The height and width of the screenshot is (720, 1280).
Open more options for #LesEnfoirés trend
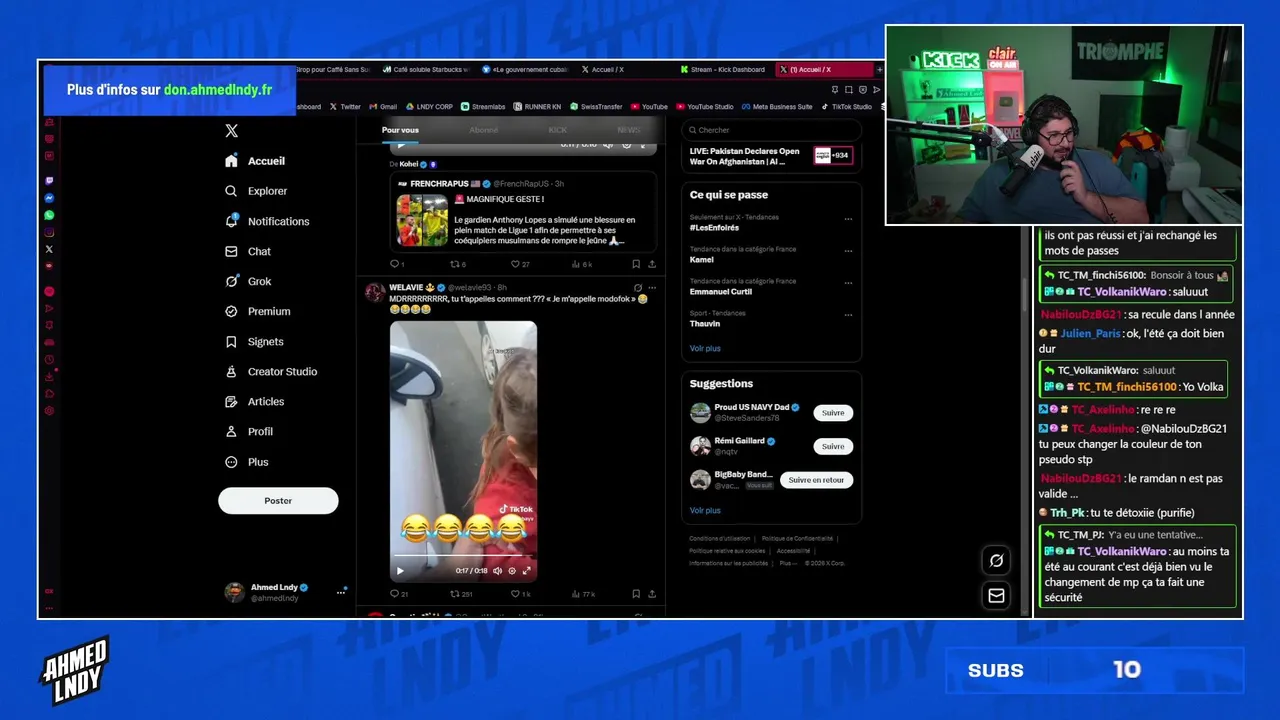coord(848,219)
